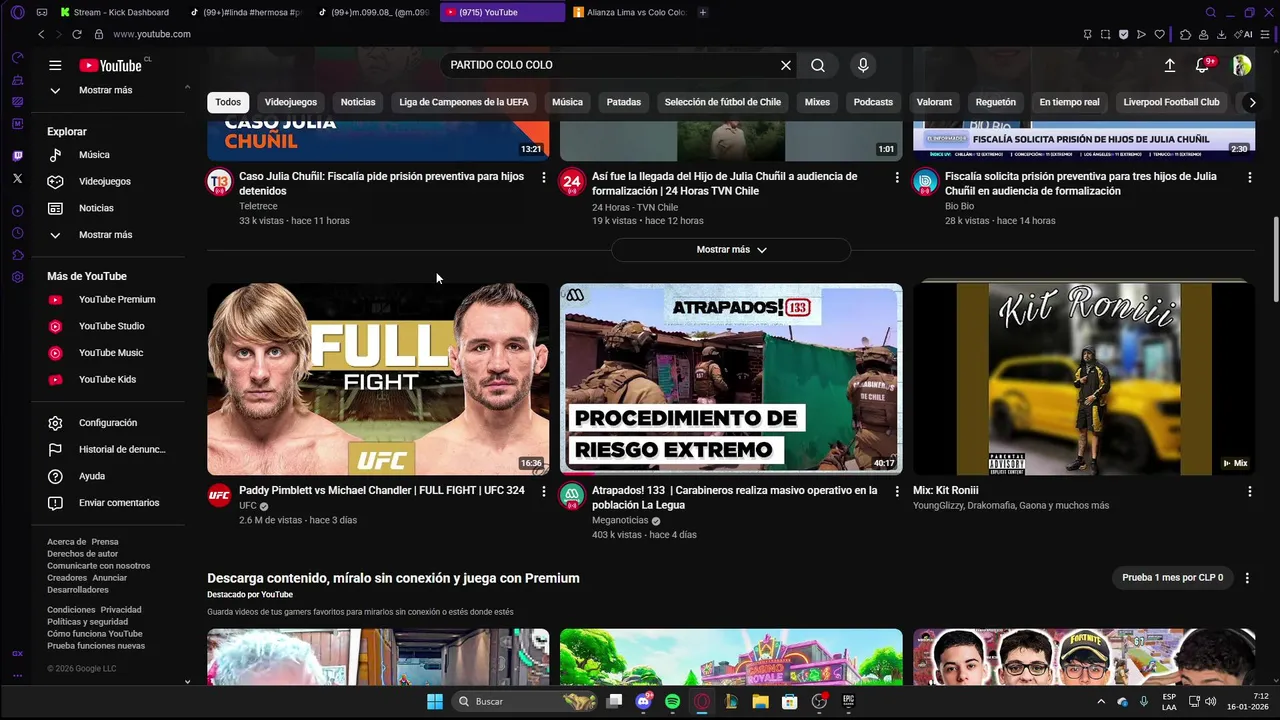Open YouTube Studio from the sidebar
This screenshot has width=1280, height=720.
[x=110, y=326]
